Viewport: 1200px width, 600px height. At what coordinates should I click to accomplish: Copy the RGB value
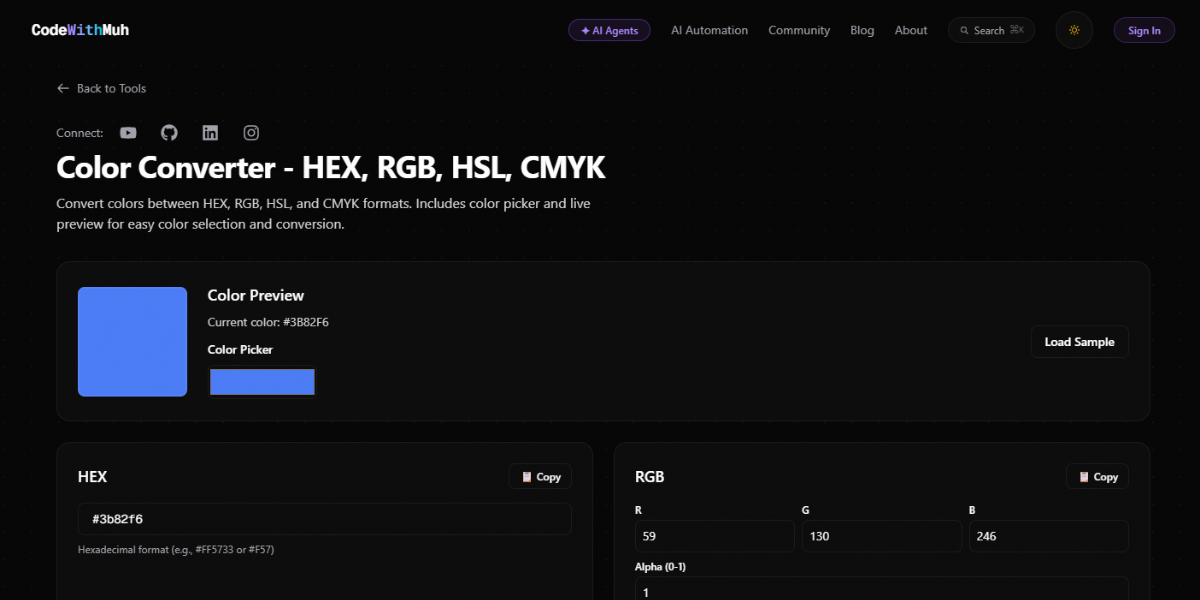(x=1097, y=477)
